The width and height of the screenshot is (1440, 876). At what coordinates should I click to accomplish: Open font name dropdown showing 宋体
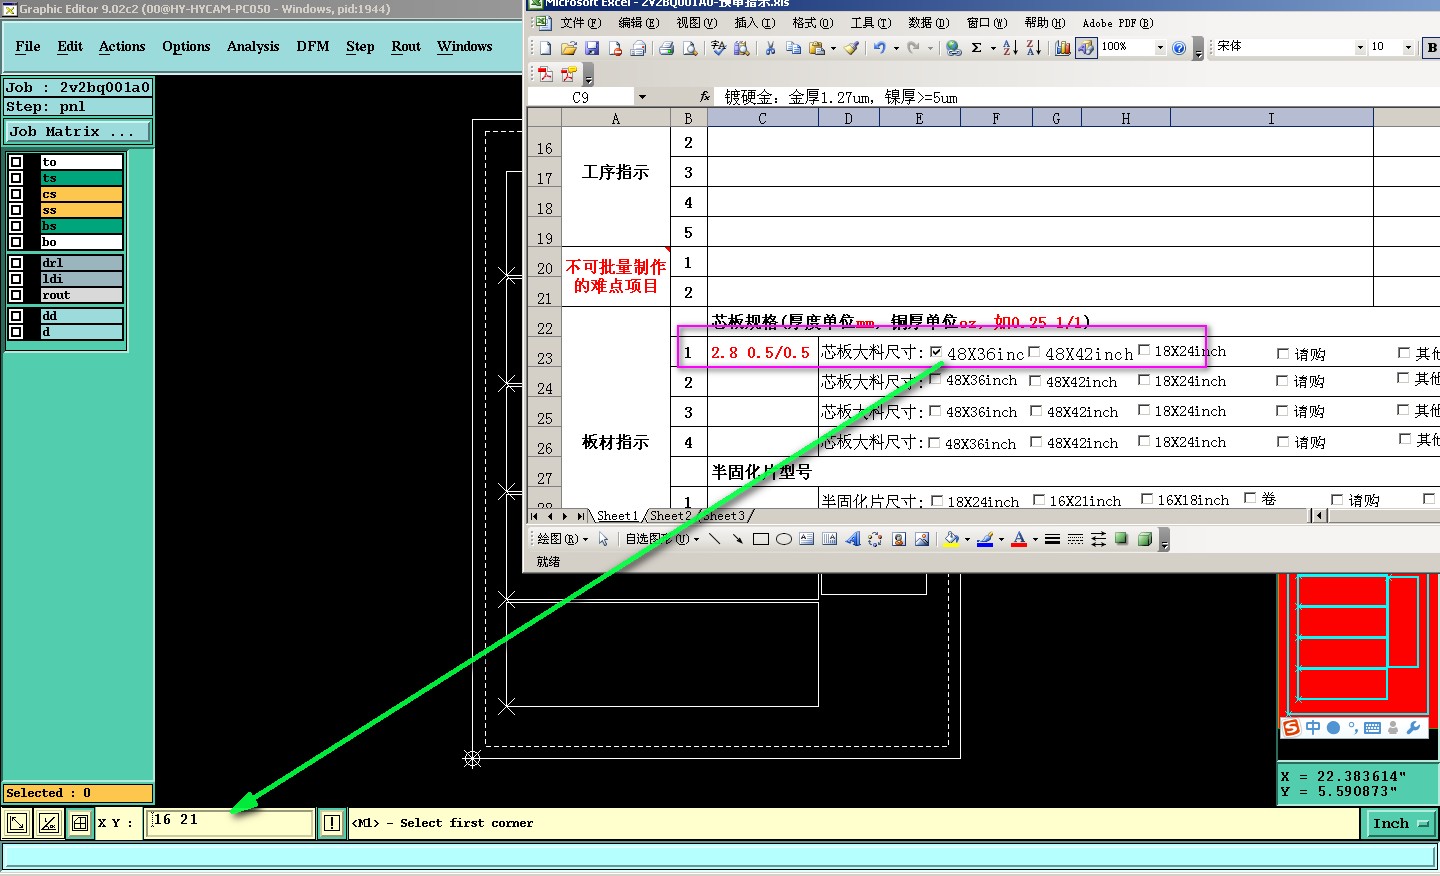(1360, 47)
